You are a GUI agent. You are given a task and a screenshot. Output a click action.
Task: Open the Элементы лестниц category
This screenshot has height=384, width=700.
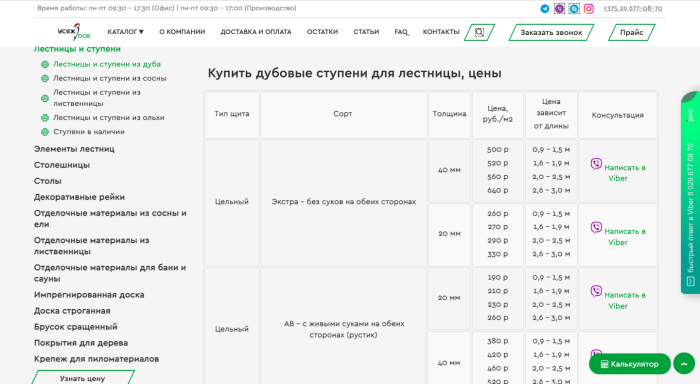point(74,149)
